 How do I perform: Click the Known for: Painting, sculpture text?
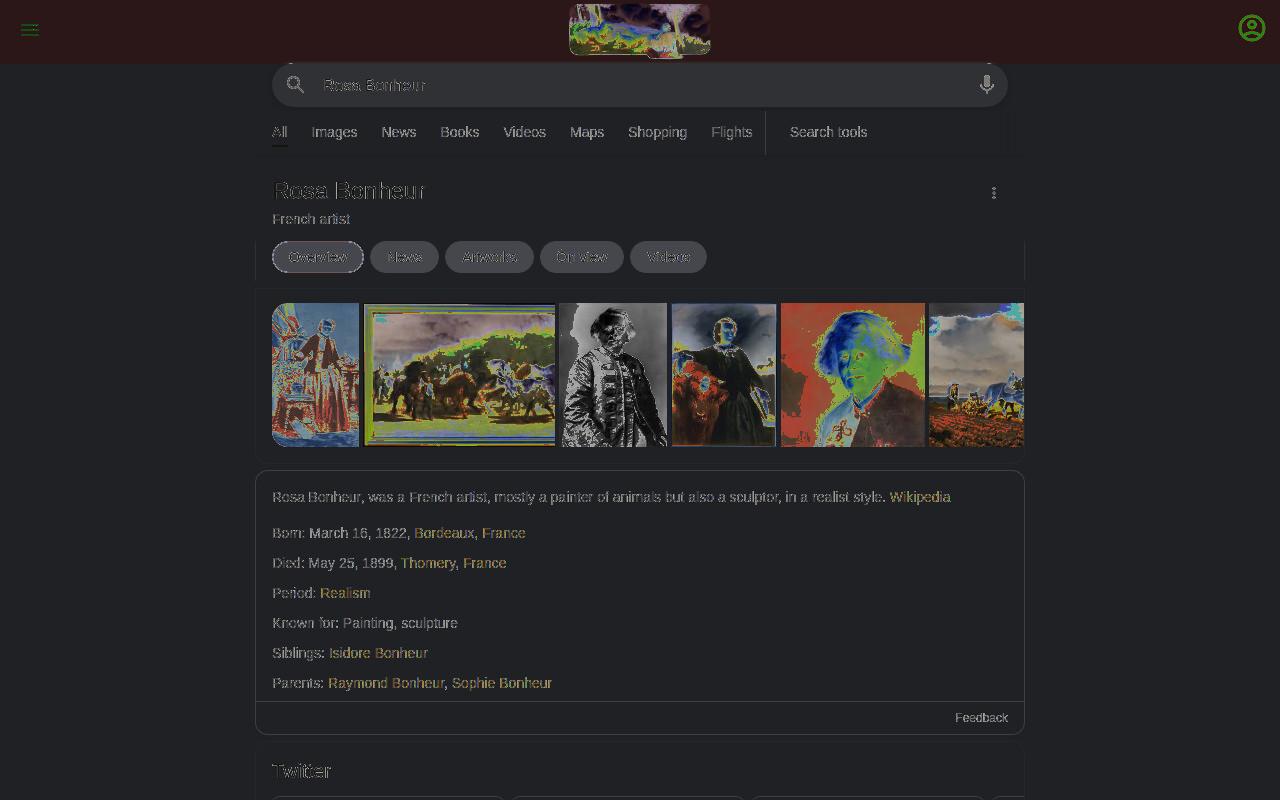pos(365,623)
